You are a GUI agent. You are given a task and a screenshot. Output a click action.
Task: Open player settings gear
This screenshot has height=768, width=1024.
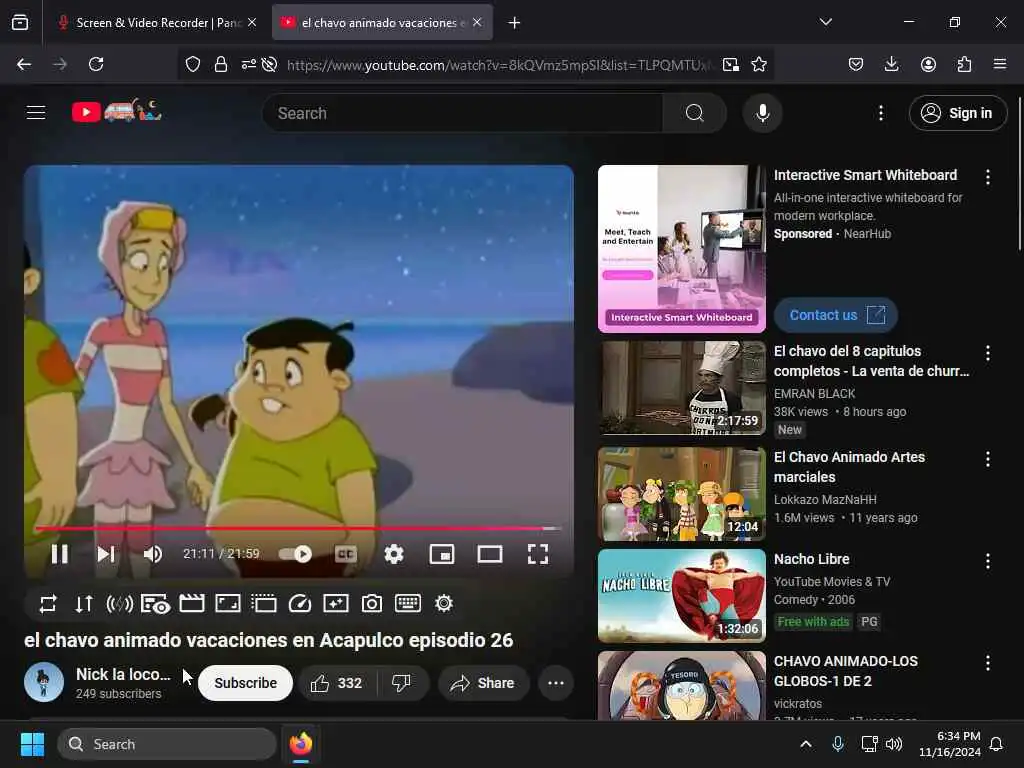click(x=393, y=554)
